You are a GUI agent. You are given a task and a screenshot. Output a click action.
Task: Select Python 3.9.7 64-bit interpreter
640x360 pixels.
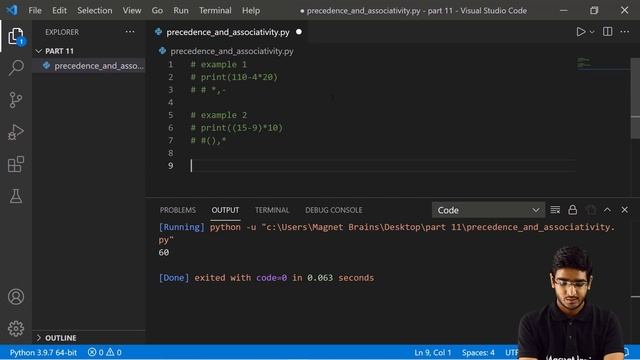click(x=43, y=353)
